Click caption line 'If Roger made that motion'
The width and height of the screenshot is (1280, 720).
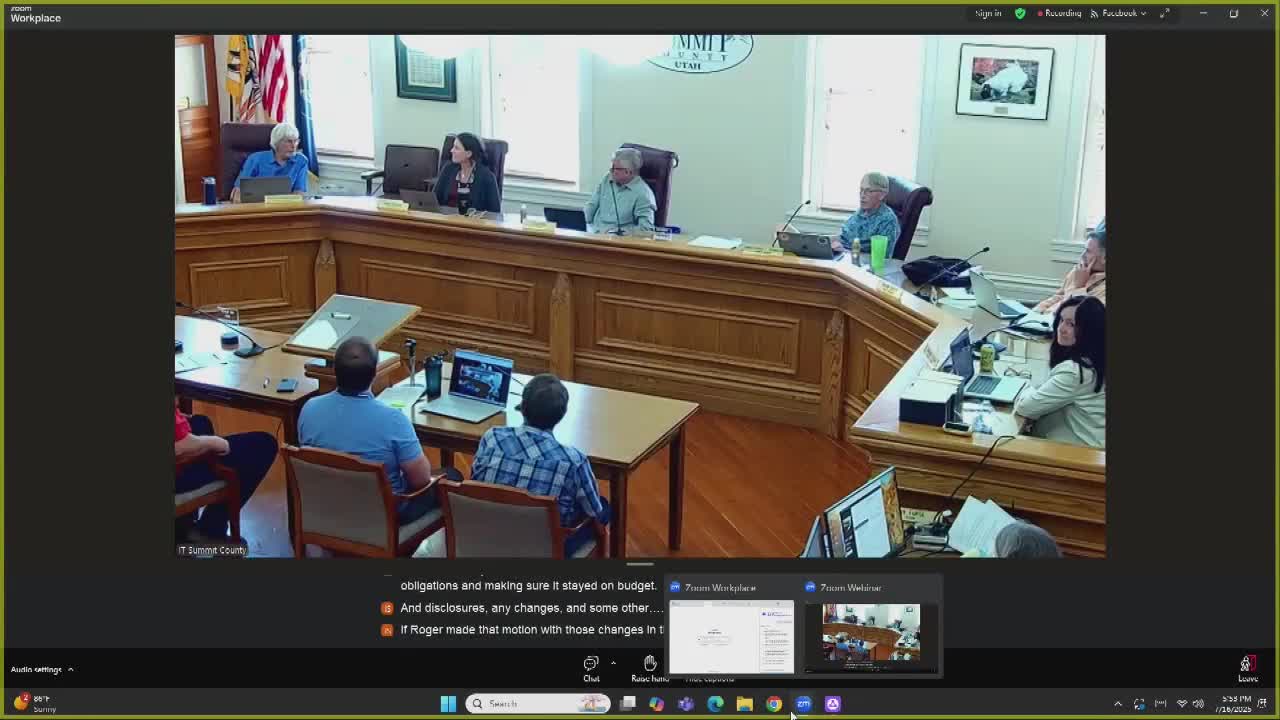tap(531, 630)
